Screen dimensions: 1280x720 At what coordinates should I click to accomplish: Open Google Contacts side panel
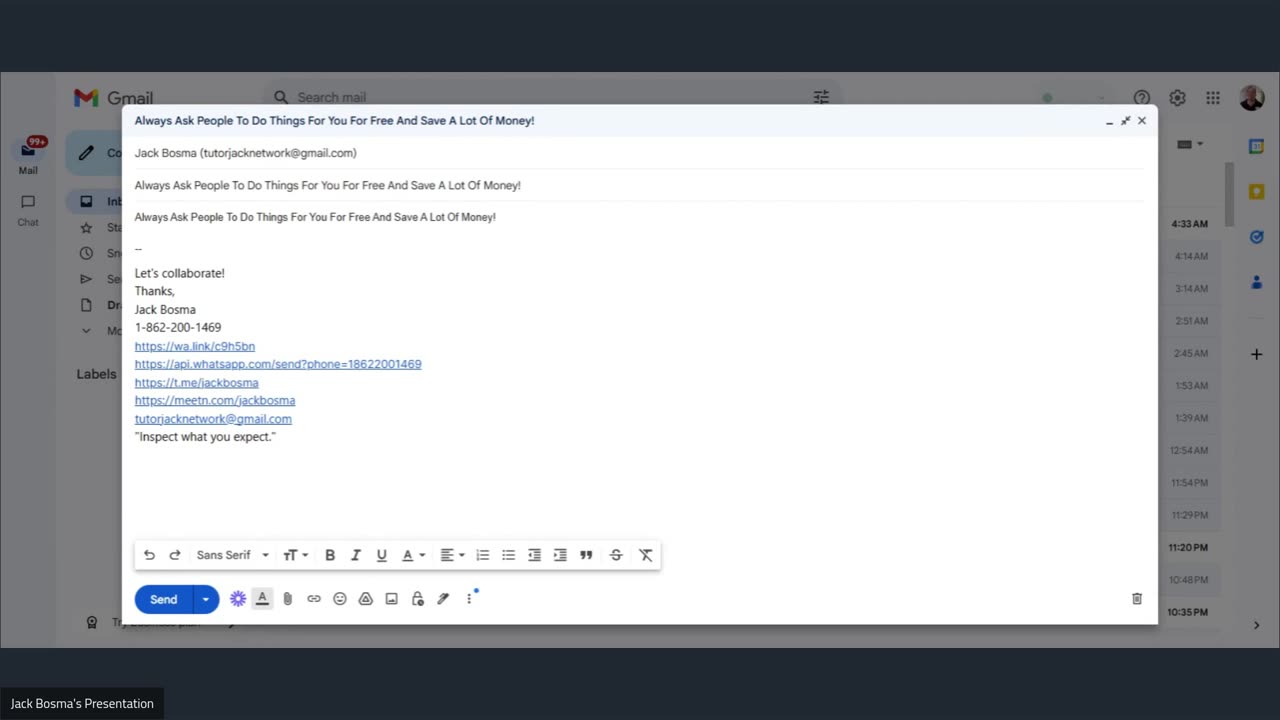[x=1257, y=282]
